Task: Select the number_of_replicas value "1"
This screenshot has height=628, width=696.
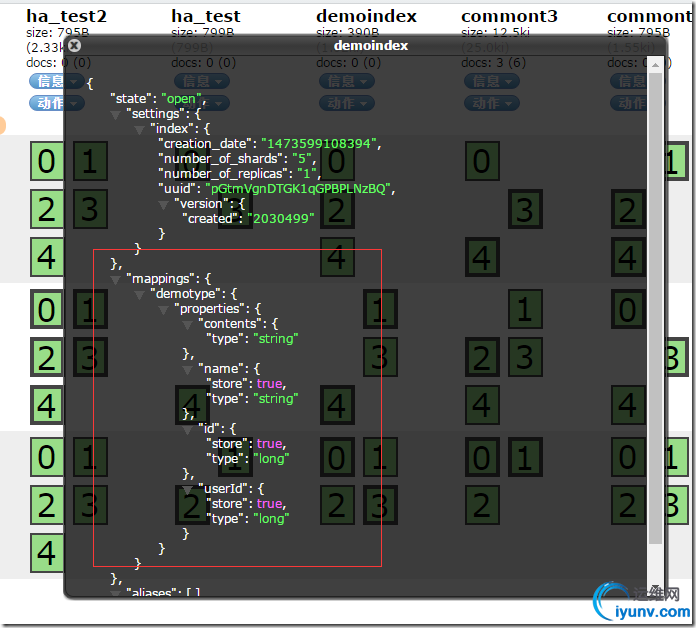Action: pos(307,174)
